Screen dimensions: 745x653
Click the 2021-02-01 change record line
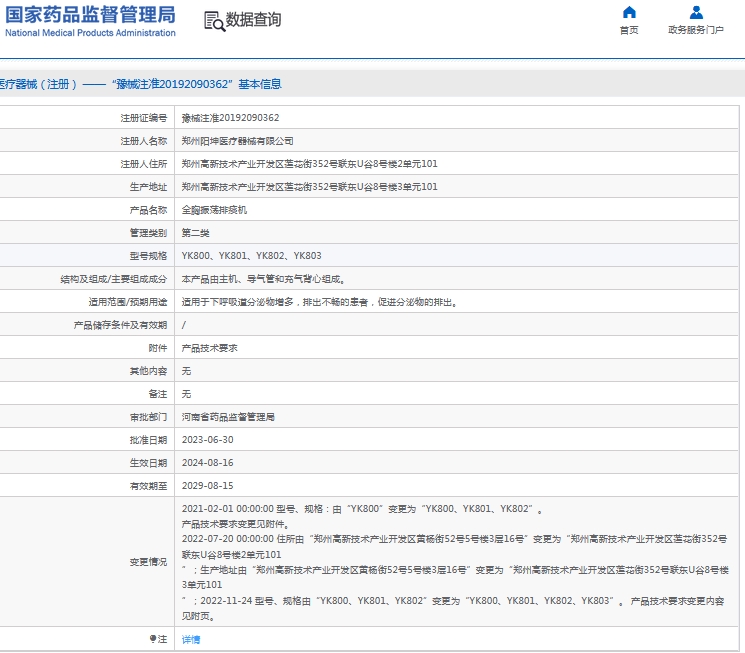click(x=362, y=509)
